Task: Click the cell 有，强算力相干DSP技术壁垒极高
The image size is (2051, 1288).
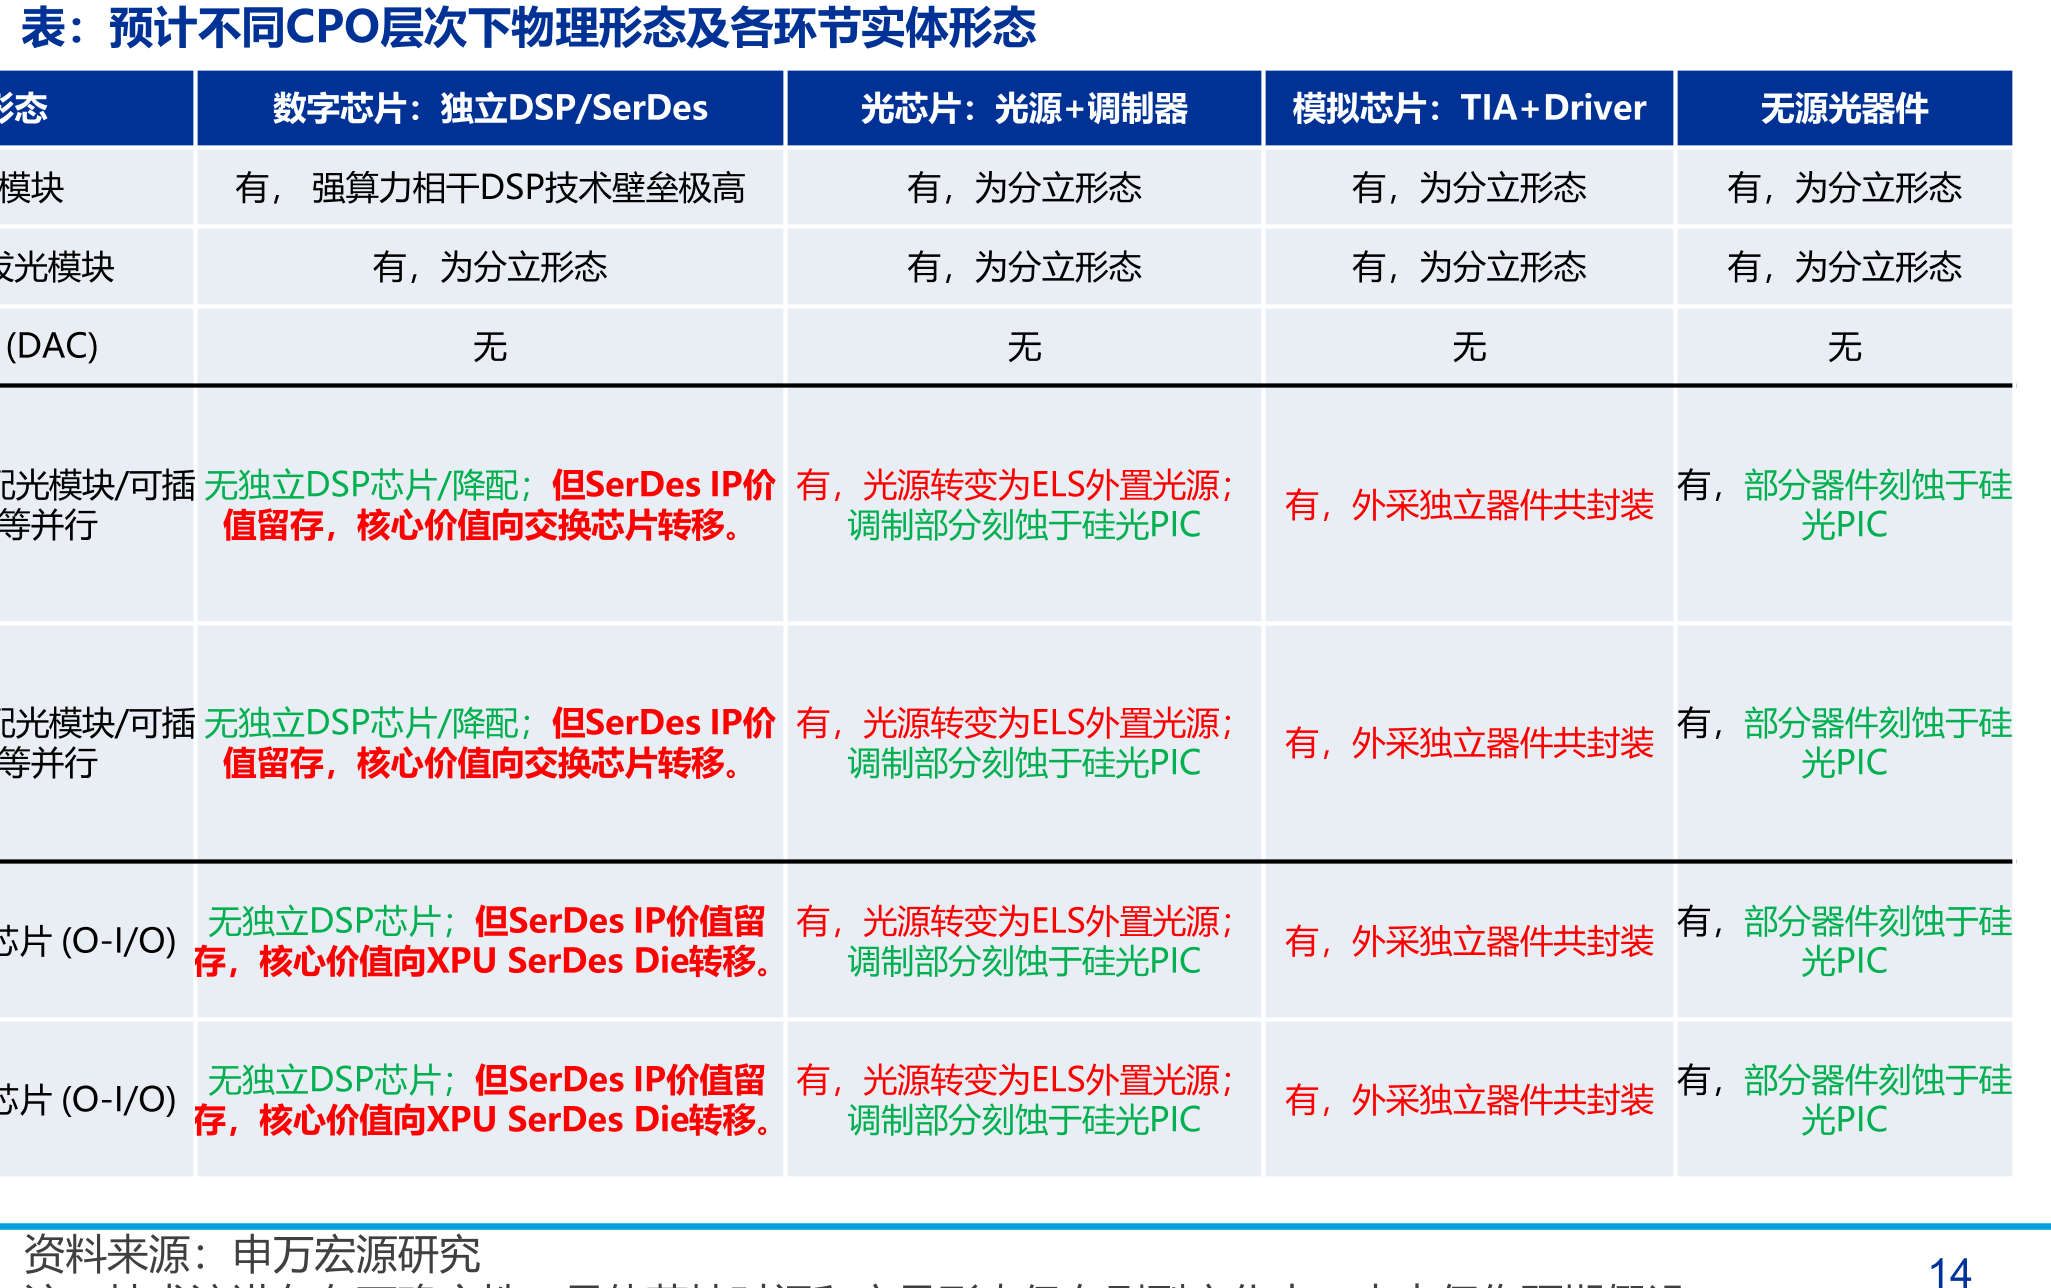Action: [x=490, y=187]
